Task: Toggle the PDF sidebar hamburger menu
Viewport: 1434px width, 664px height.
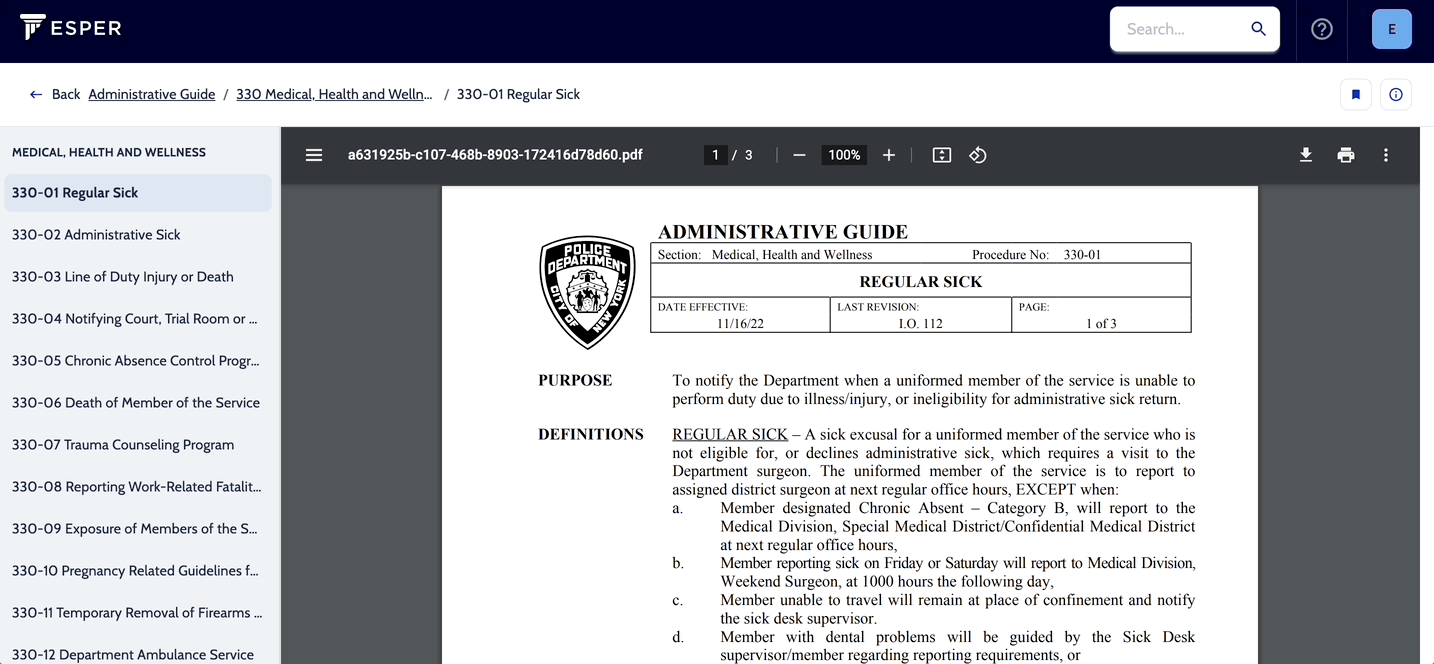Action: tap(314, 155)
